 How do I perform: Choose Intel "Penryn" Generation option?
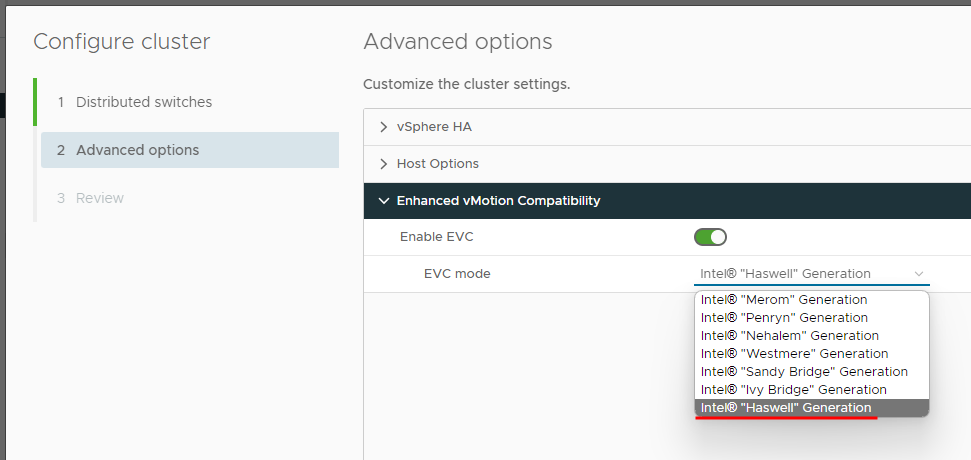click(812, 318)
